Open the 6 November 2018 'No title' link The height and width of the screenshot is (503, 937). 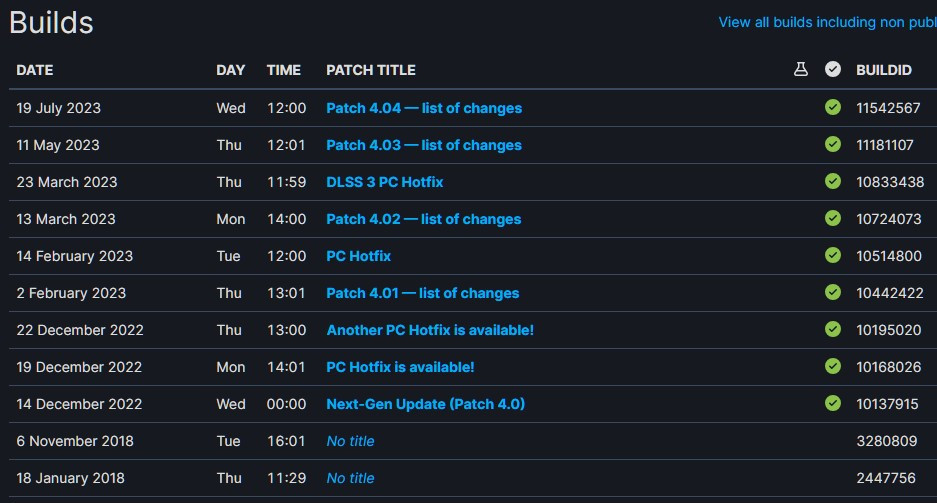(350, 441)
